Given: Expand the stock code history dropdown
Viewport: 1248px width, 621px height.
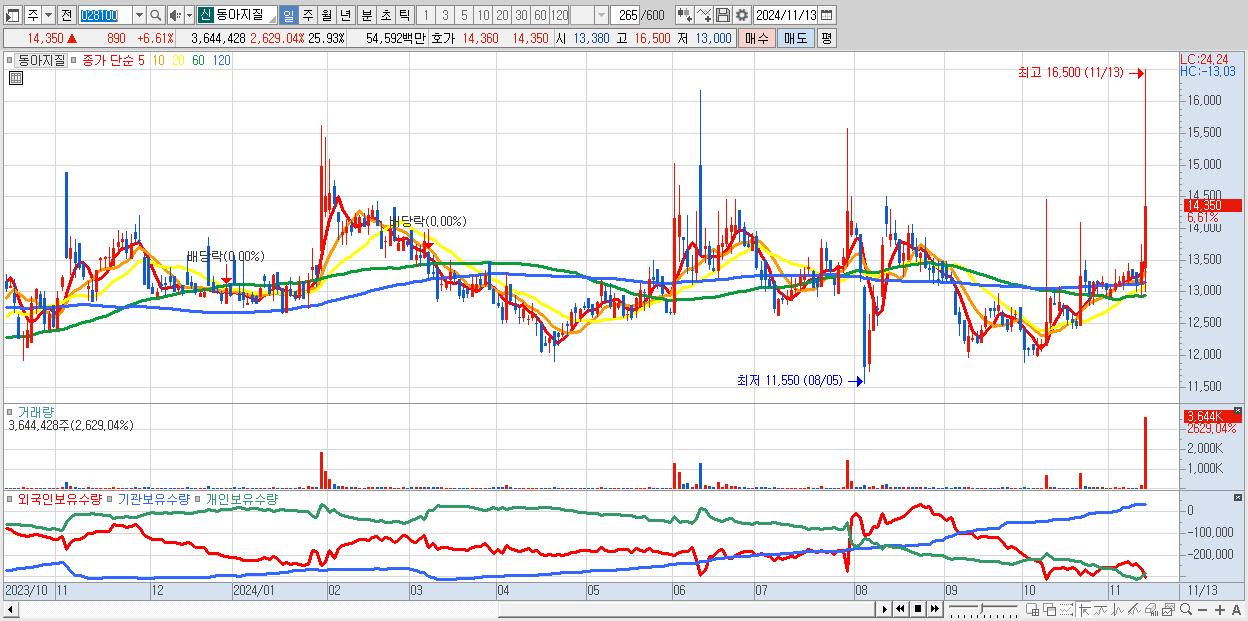Looking at the screenshot, I should click(x=139, y=15).
